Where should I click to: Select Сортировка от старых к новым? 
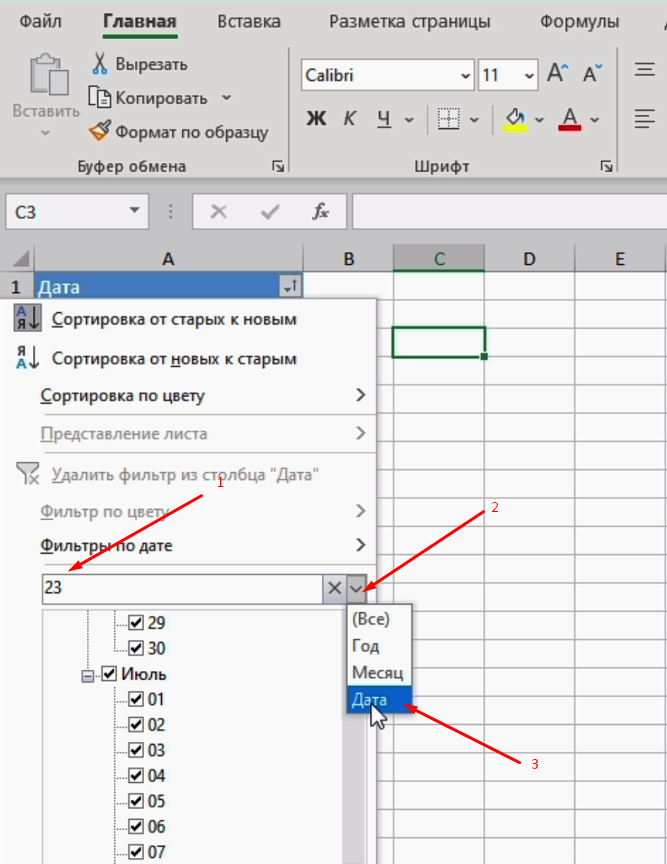[x=174, y=319]
